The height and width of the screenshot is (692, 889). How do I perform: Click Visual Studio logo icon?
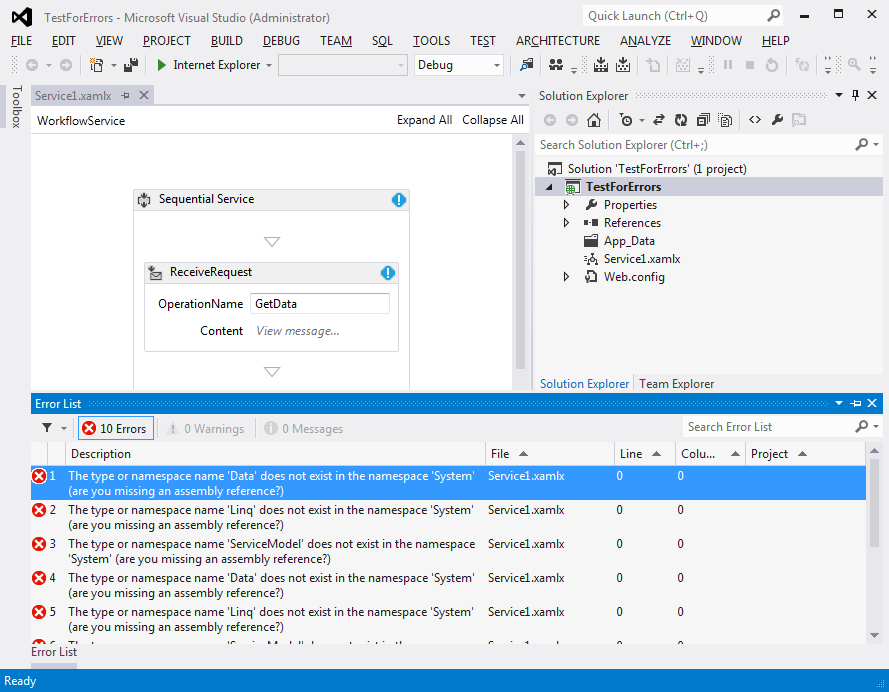[22, 18]
